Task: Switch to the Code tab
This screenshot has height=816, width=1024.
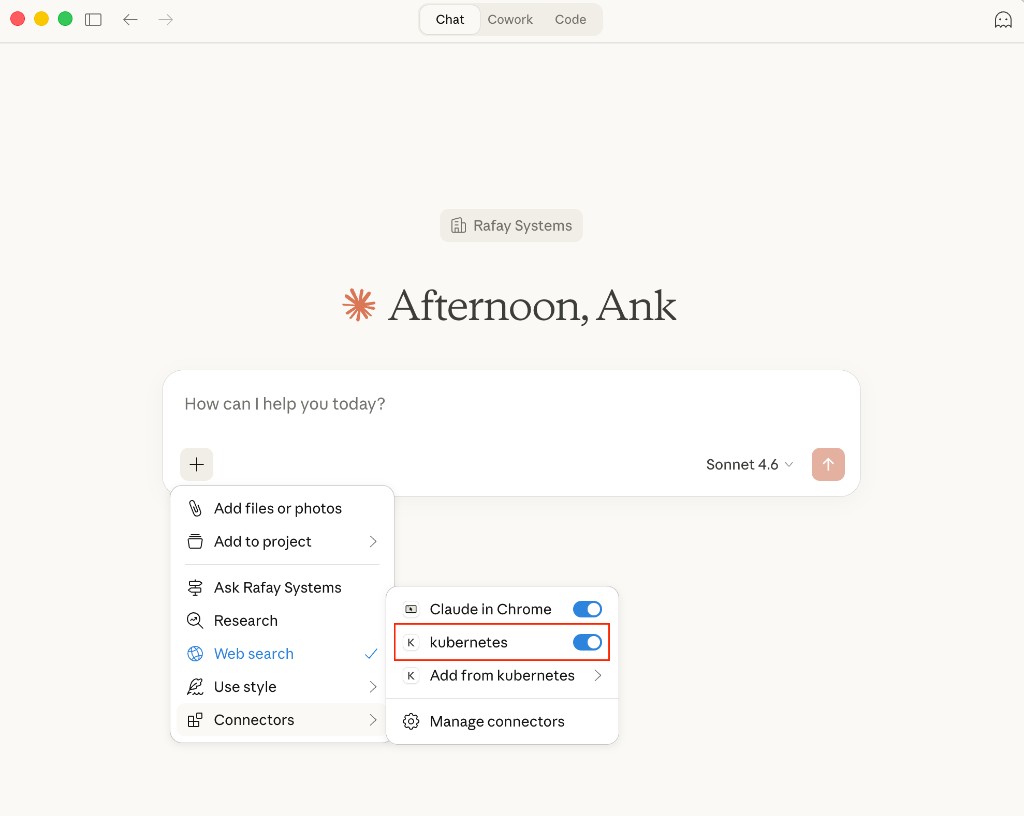Action: 570,19
